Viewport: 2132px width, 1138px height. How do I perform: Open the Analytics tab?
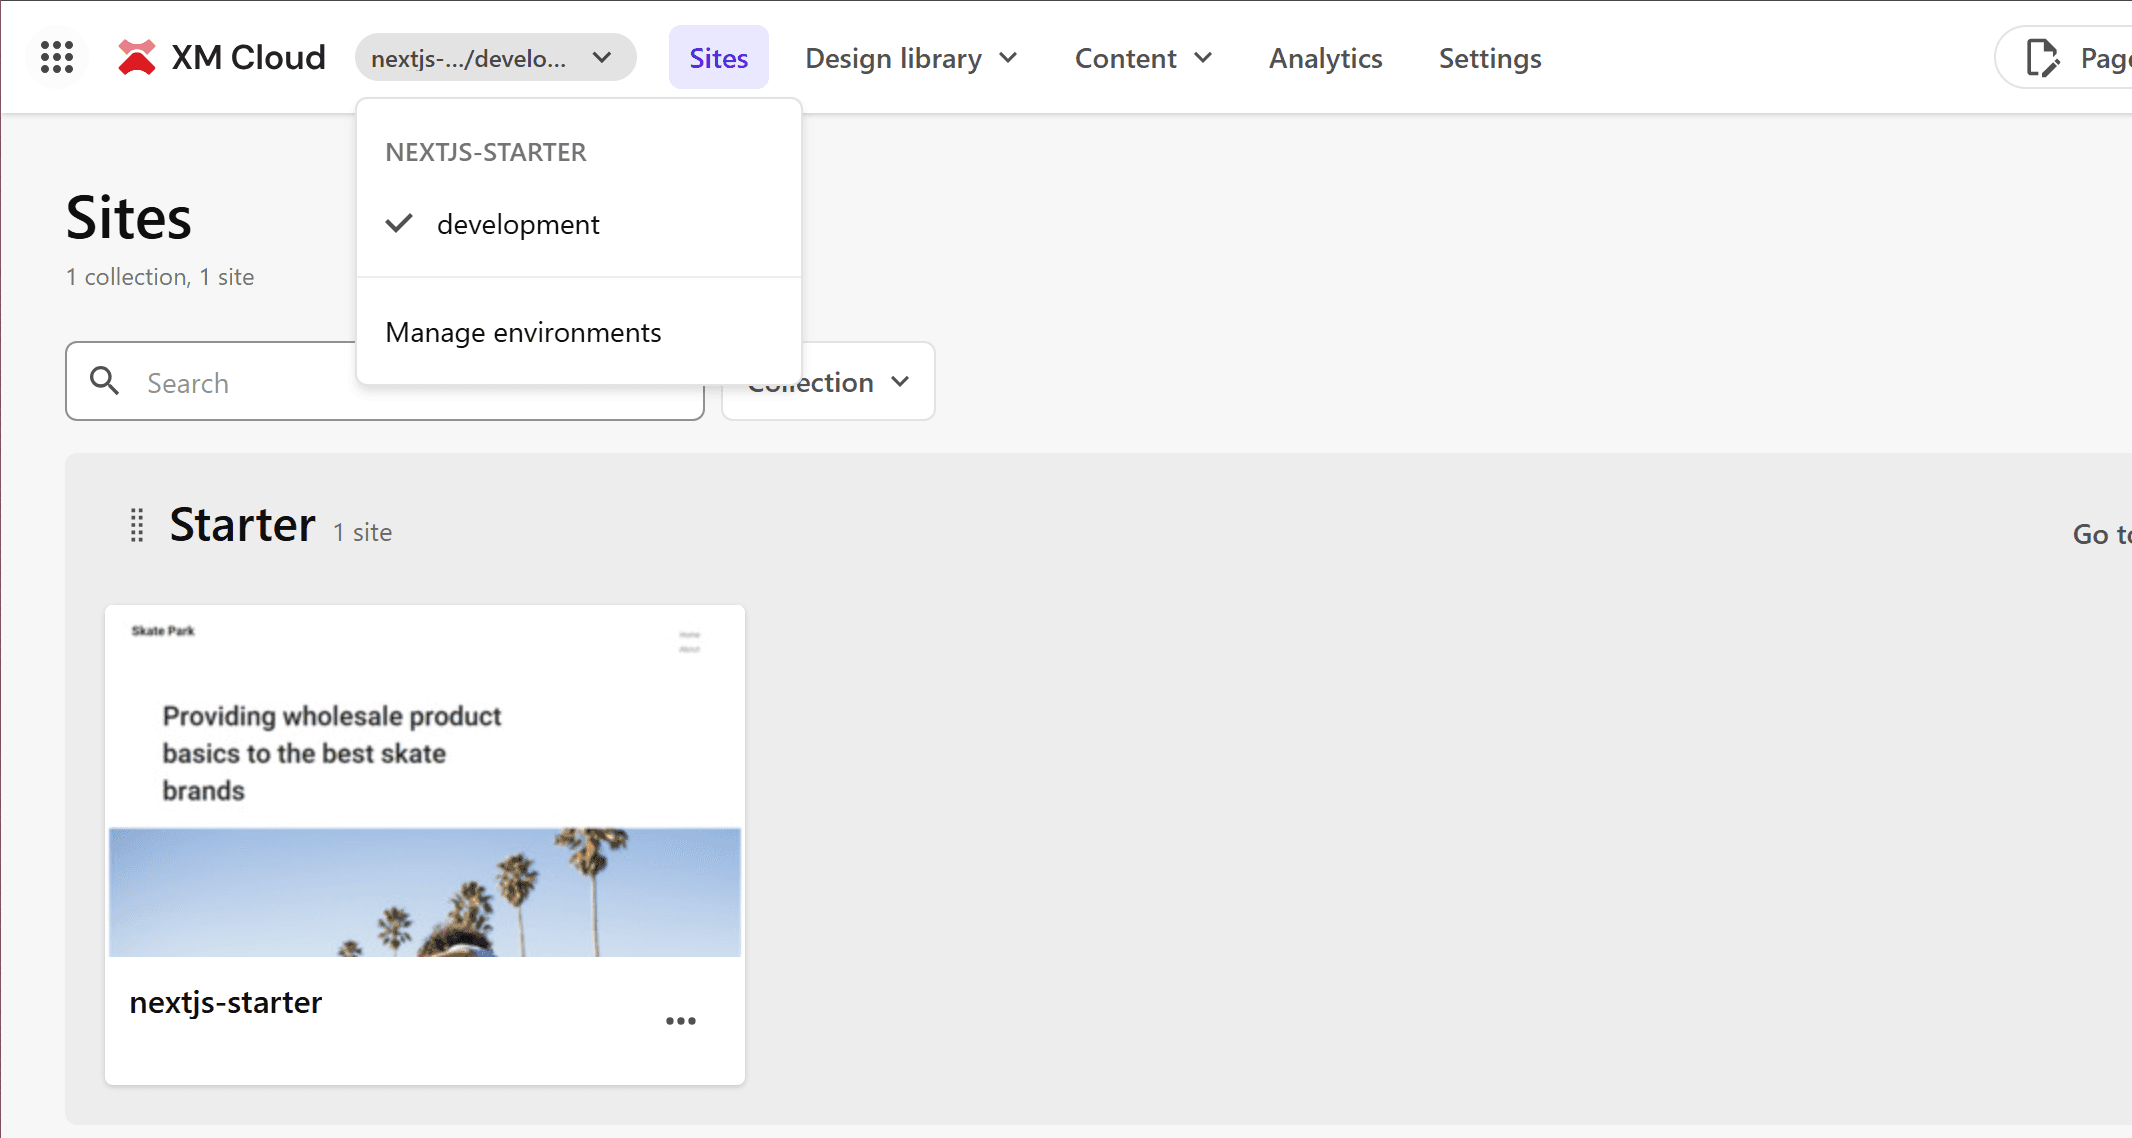[1325, 58]
